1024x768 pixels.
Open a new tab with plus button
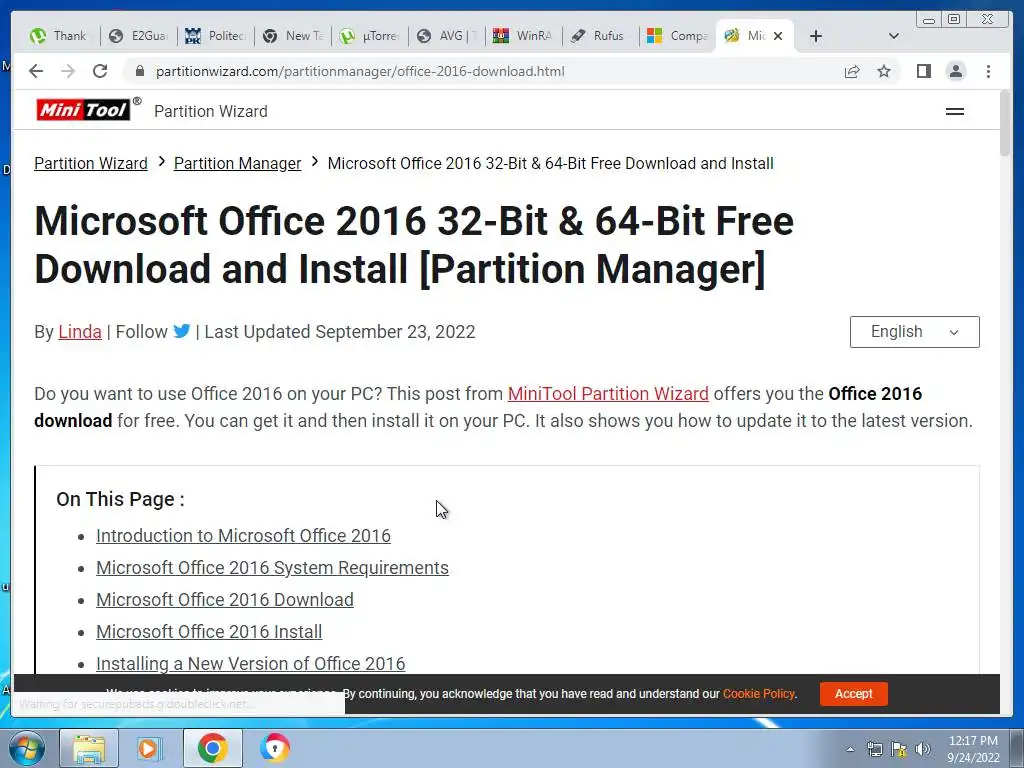click(x=816, y=36)
